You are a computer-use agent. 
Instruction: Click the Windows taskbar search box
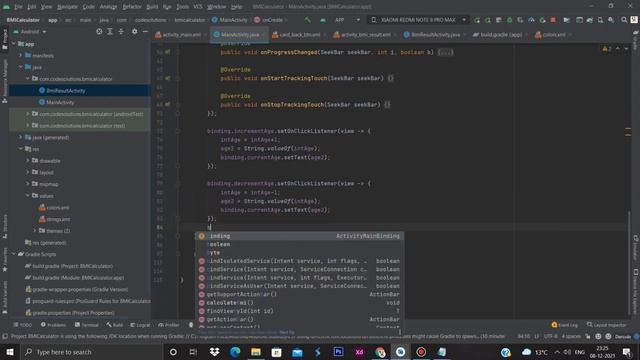[92, 352]
